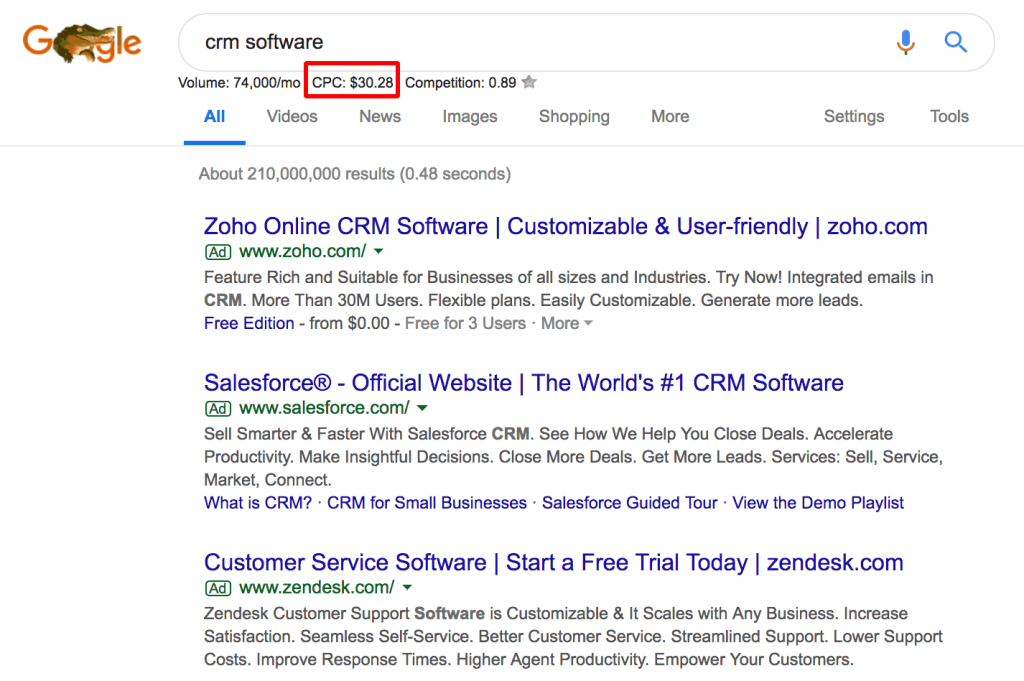Expand the www.zoho.com/ URL dropdown arrow
Image resolution: width=1024 pixels, height=681 pixels.
(379, 251)
